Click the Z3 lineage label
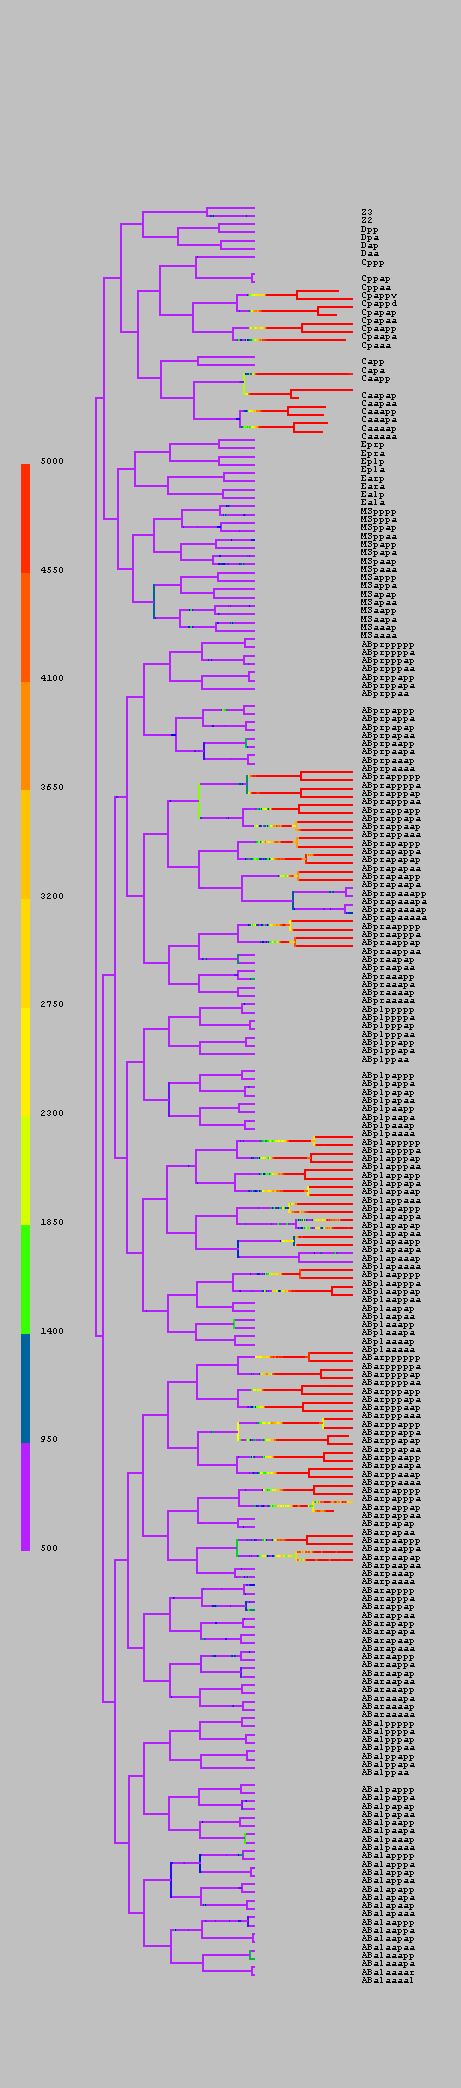This screenshot has height=2088, width=461. [367, 211]
